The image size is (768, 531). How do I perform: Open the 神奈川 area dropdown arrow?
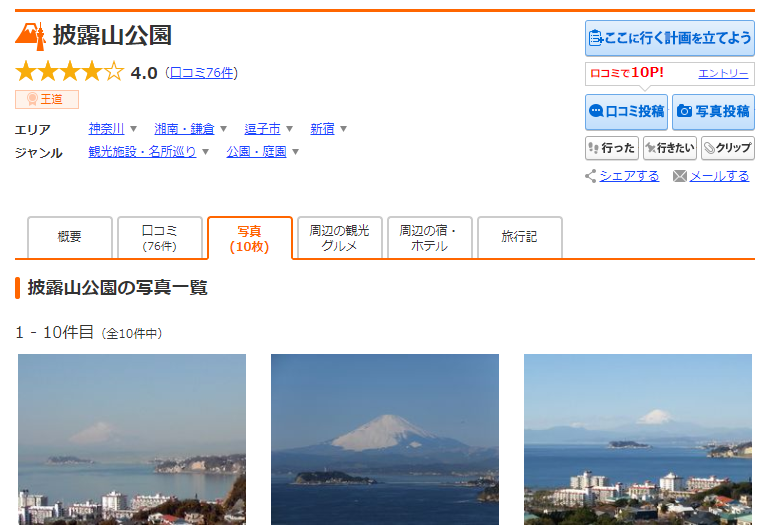133,129
